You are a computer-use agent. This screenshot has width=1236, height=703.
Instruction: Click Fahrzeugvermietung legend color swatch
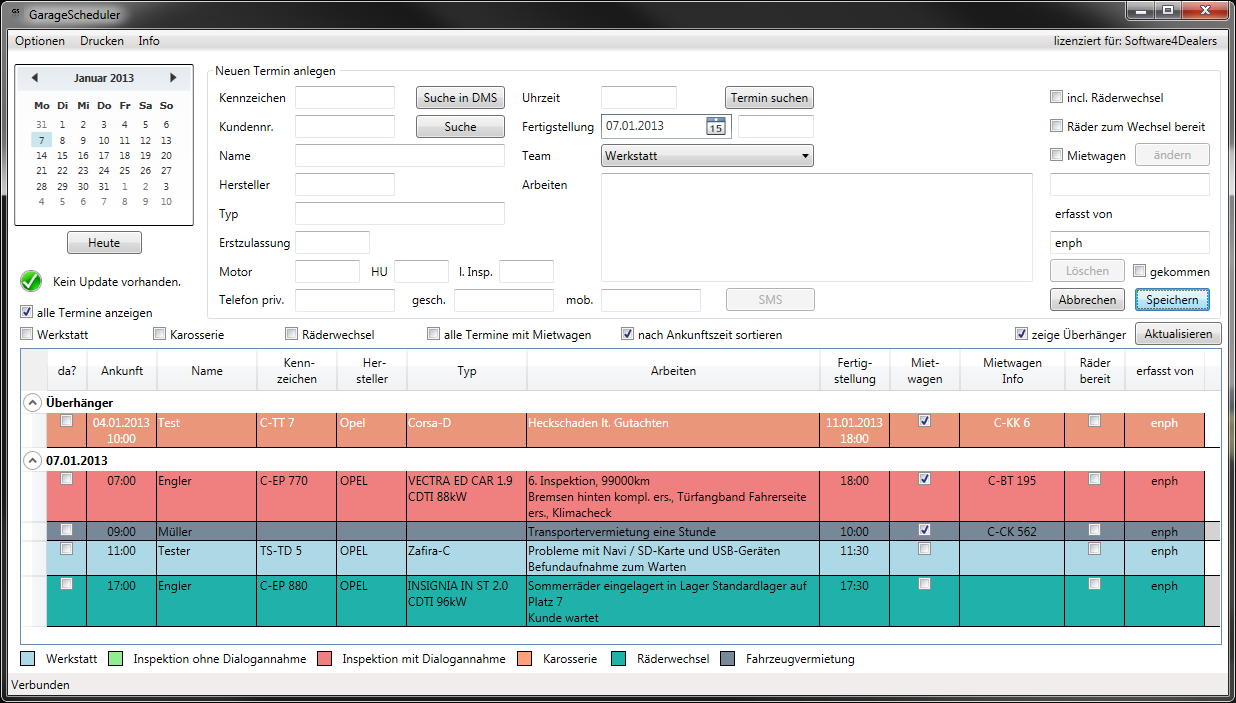coord(728,659)
